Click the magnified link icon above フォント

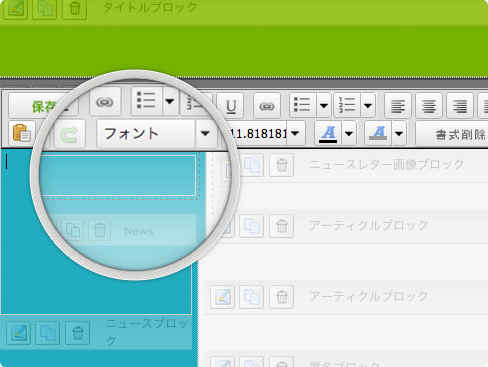105,102
